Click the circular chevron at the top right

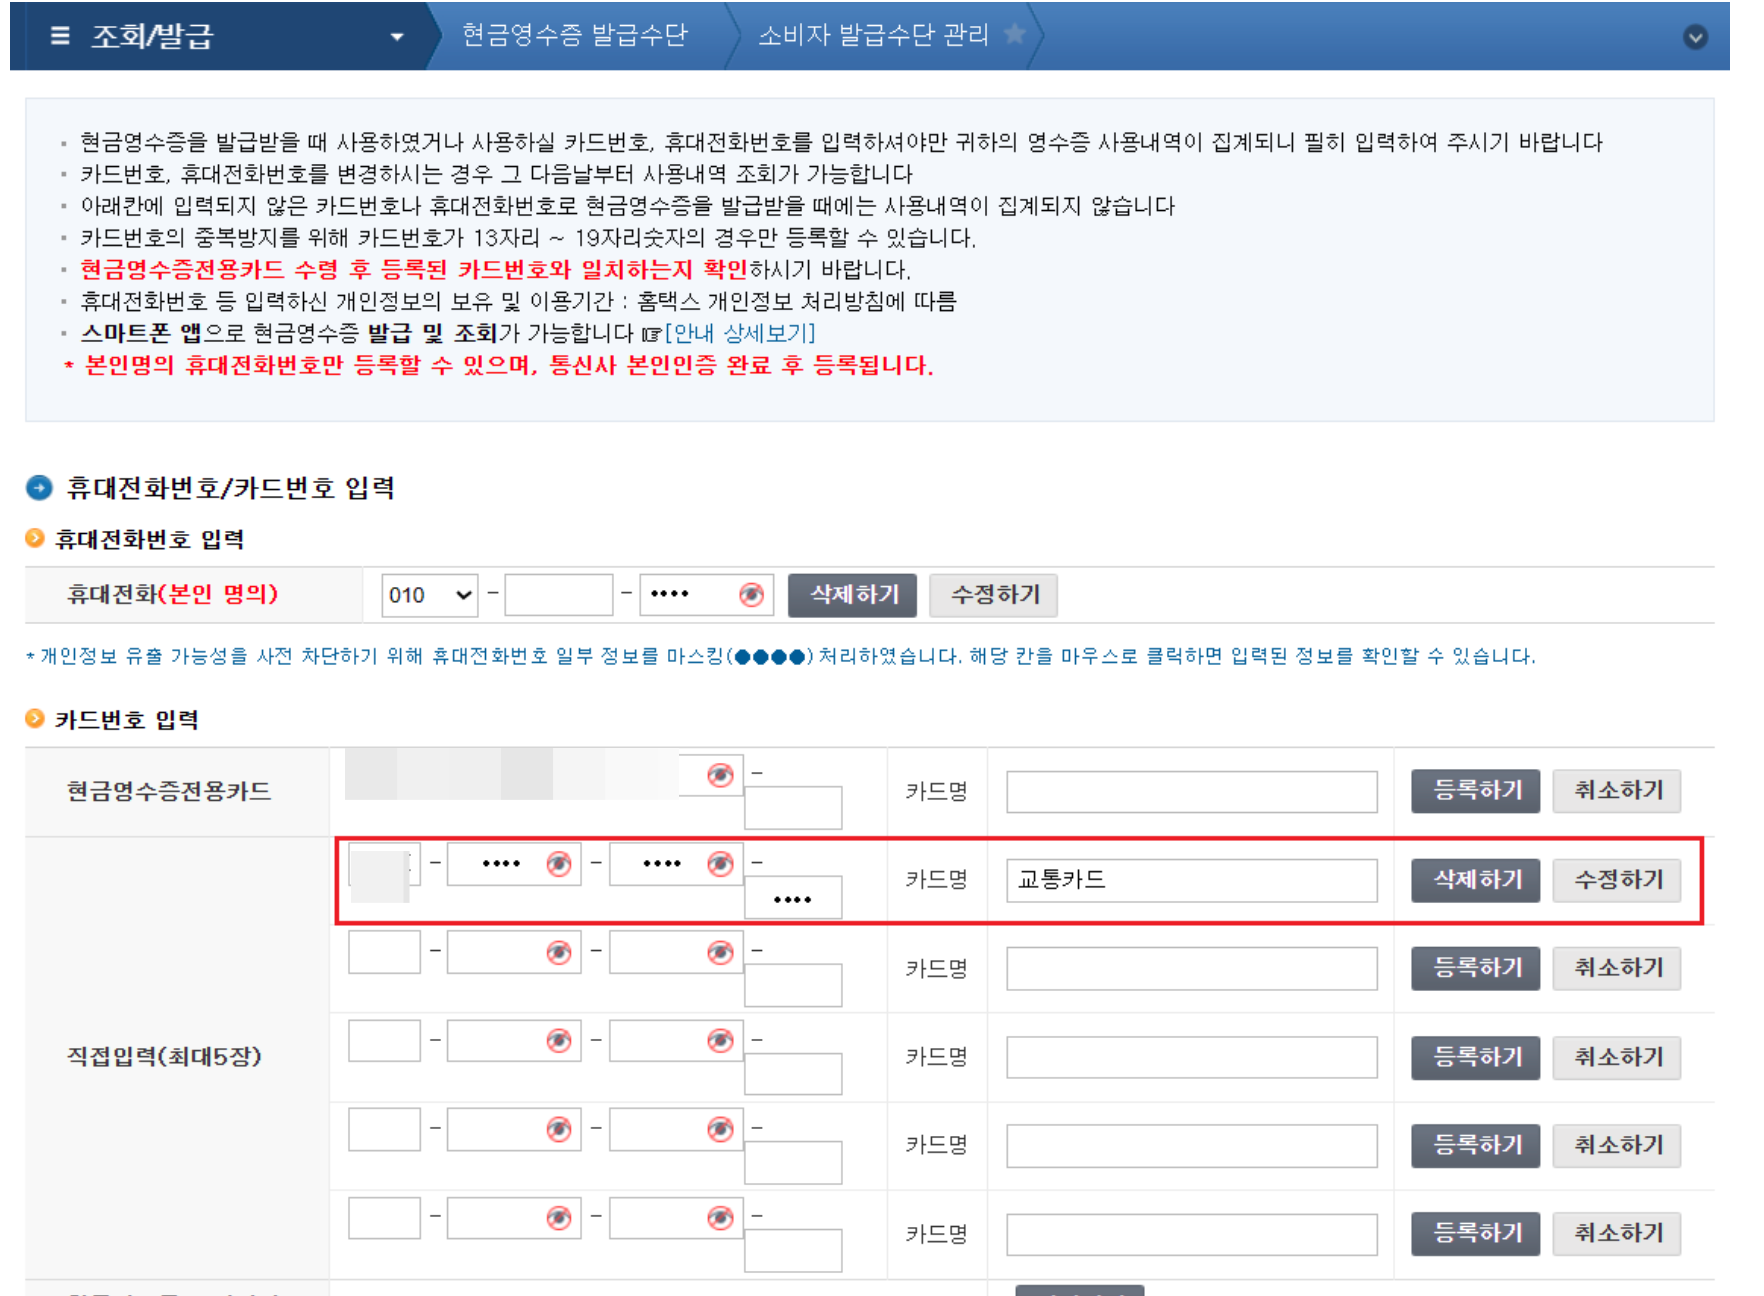(1694, 38)
